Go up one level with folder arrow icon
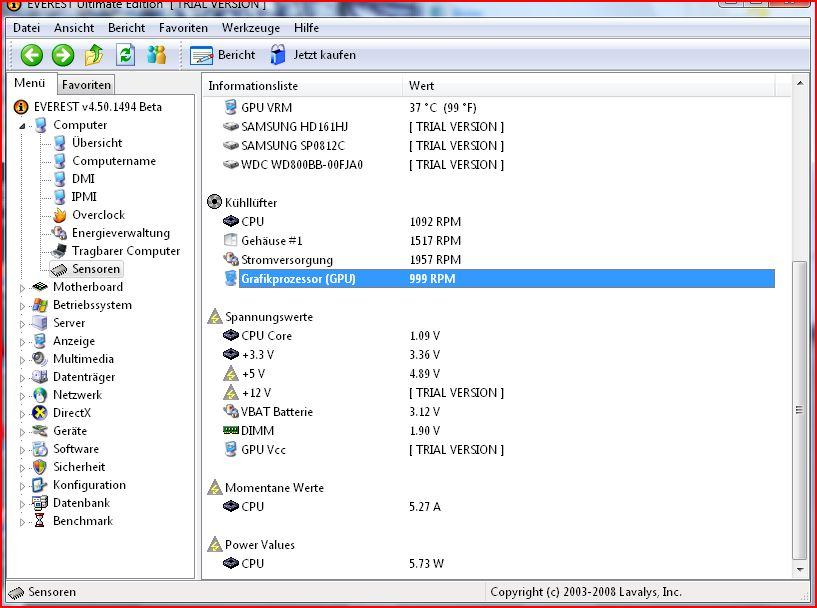The image size is (817, 608). click(x=94, y=55)
